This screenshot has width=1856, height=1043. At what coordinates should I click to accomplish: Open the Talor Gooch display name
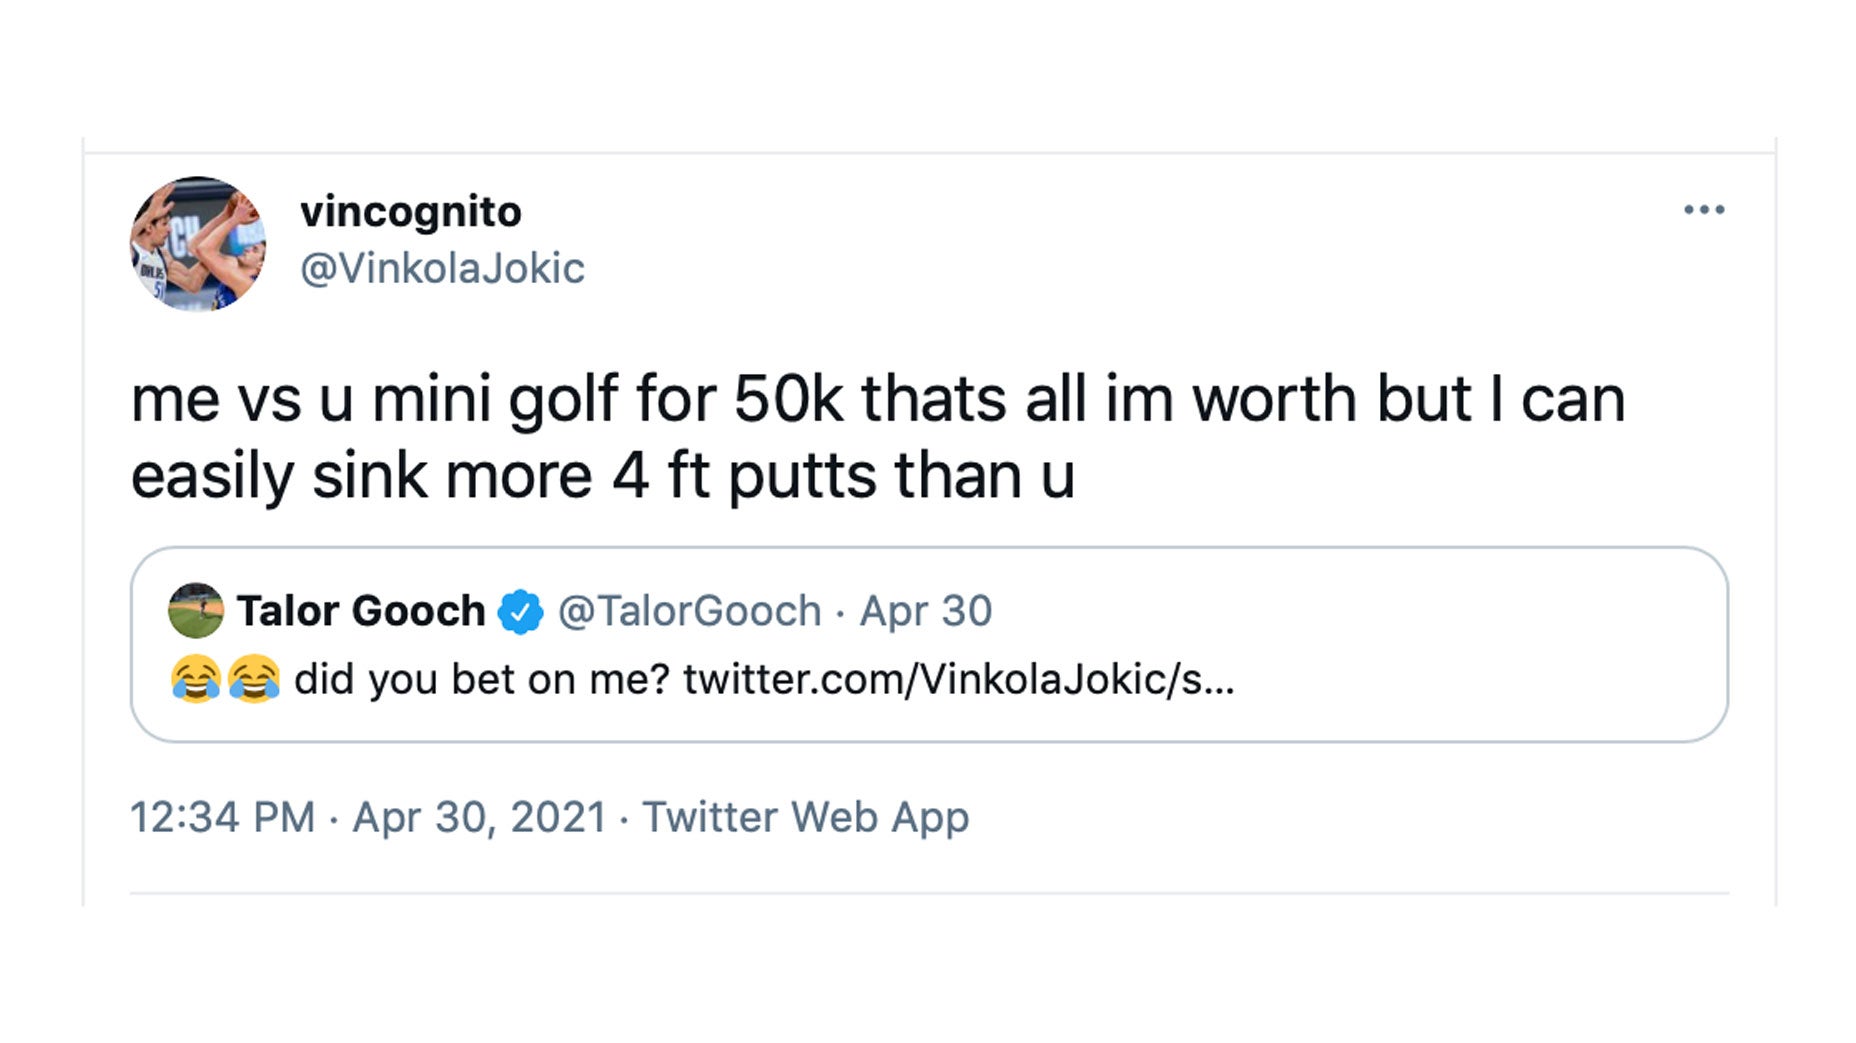(361, 611)
